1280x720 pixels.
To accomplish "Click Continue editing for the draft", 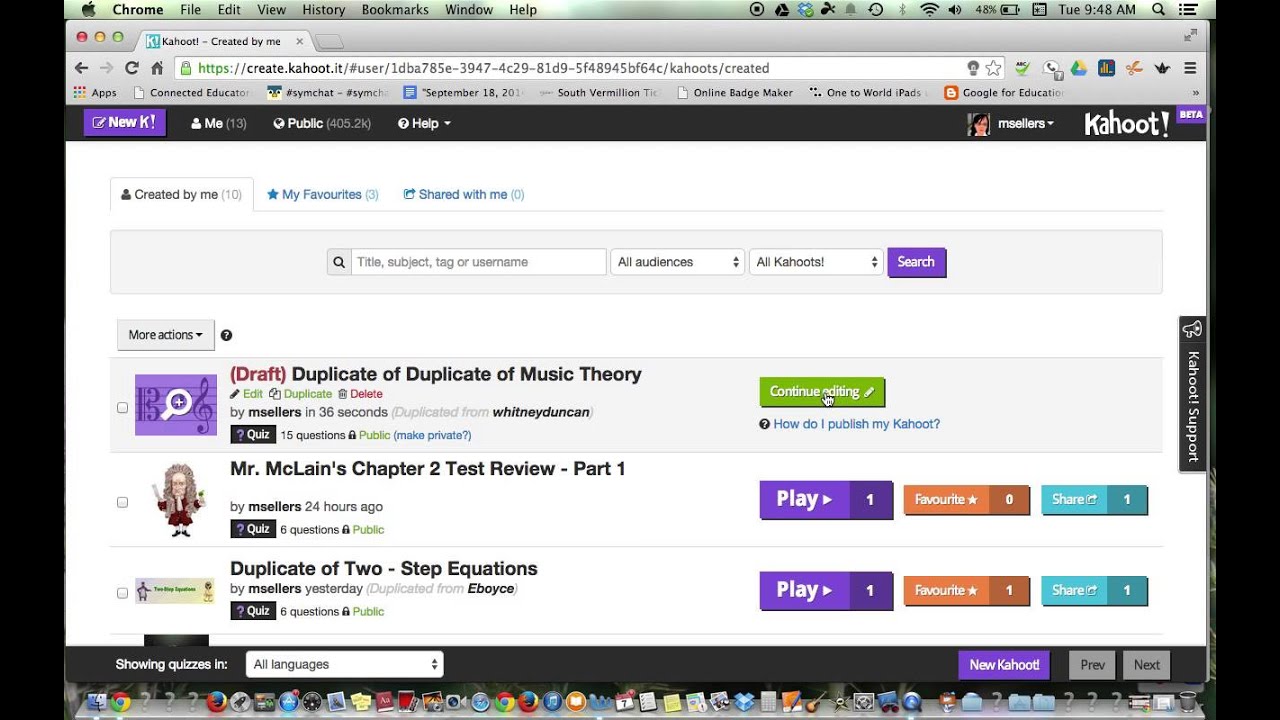I will point(822,392).
